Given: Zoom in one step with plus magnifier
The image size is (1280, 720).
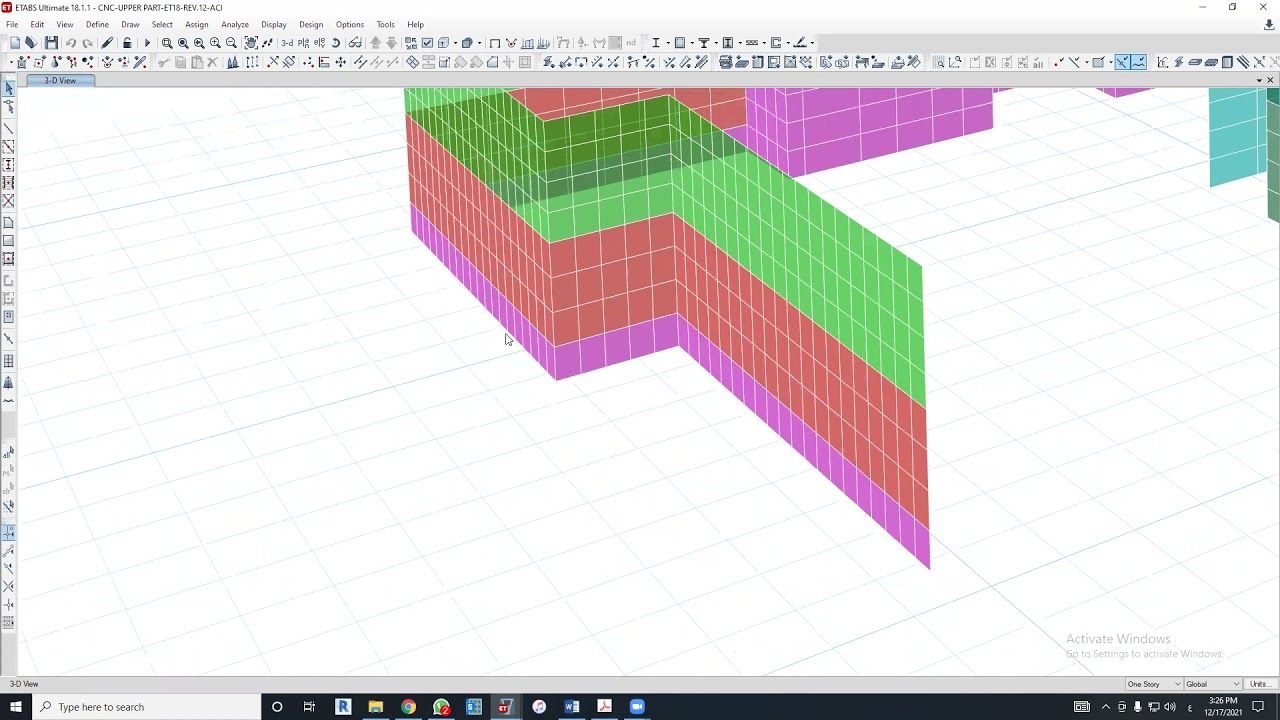Looking at the screenshot, I should coord(215,43).
